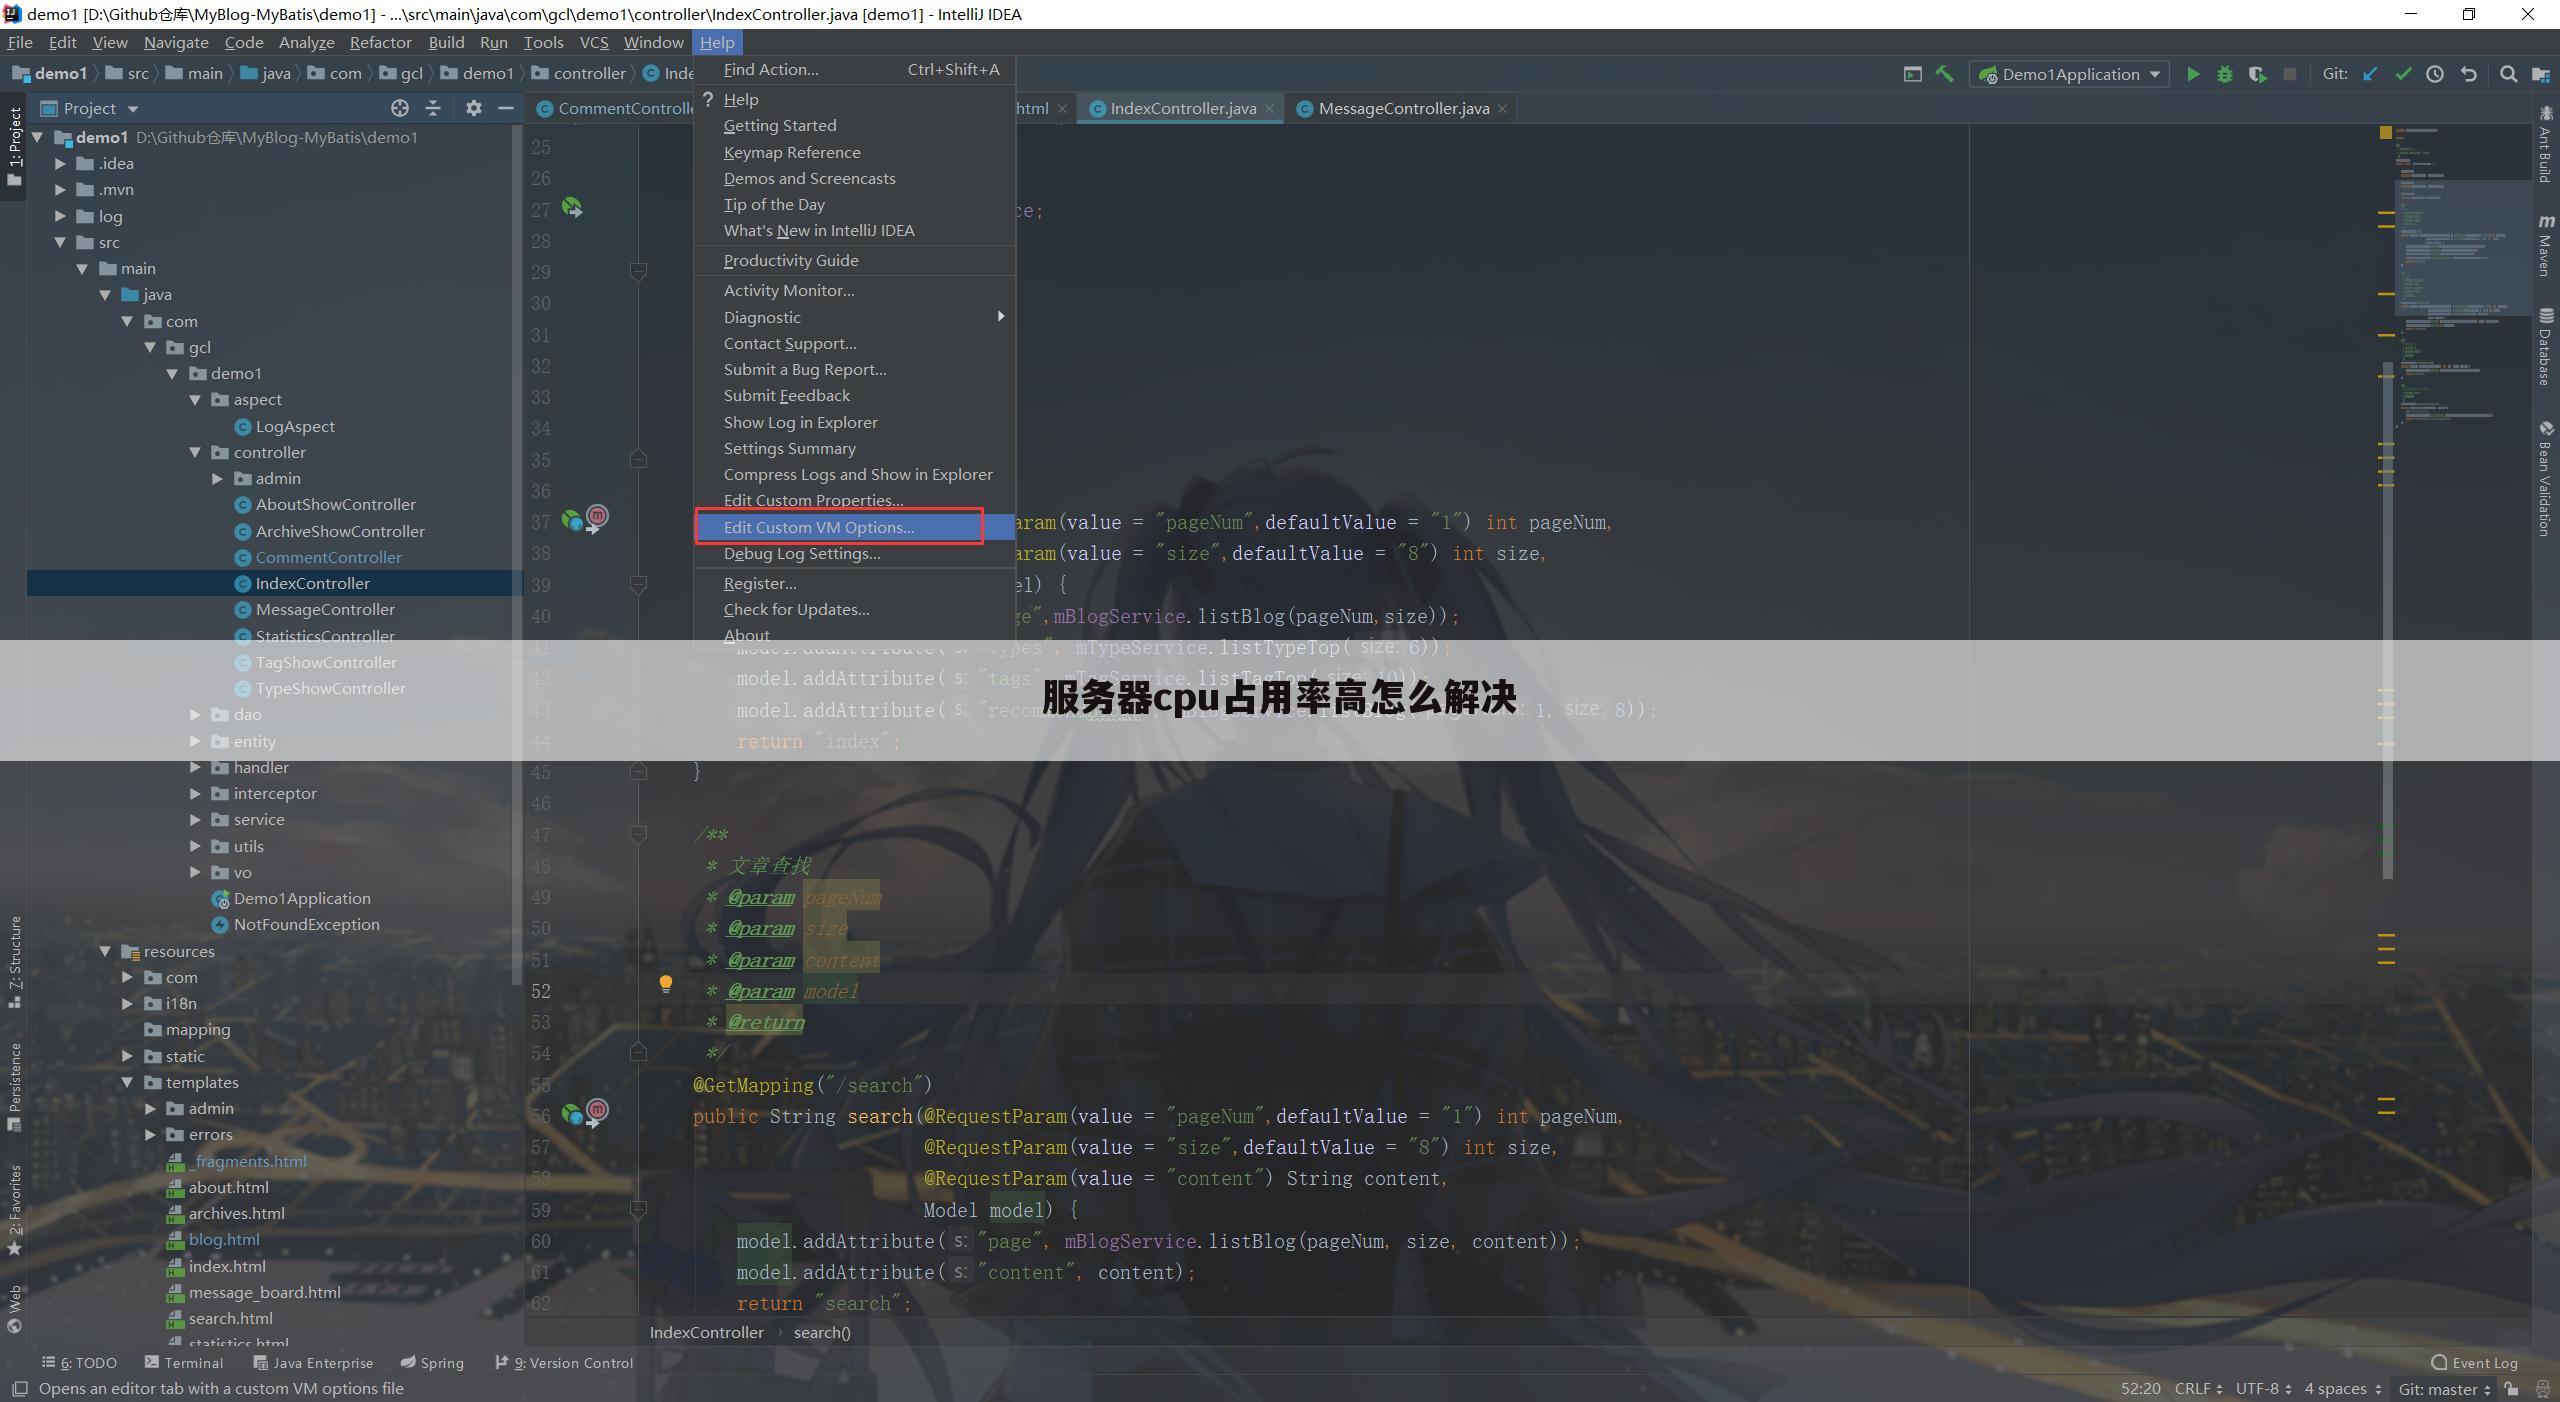Open the Help question mark menu entry
Image resolution: width=2560 pixels, height=1402 pixels.
[x=740, y=99]
